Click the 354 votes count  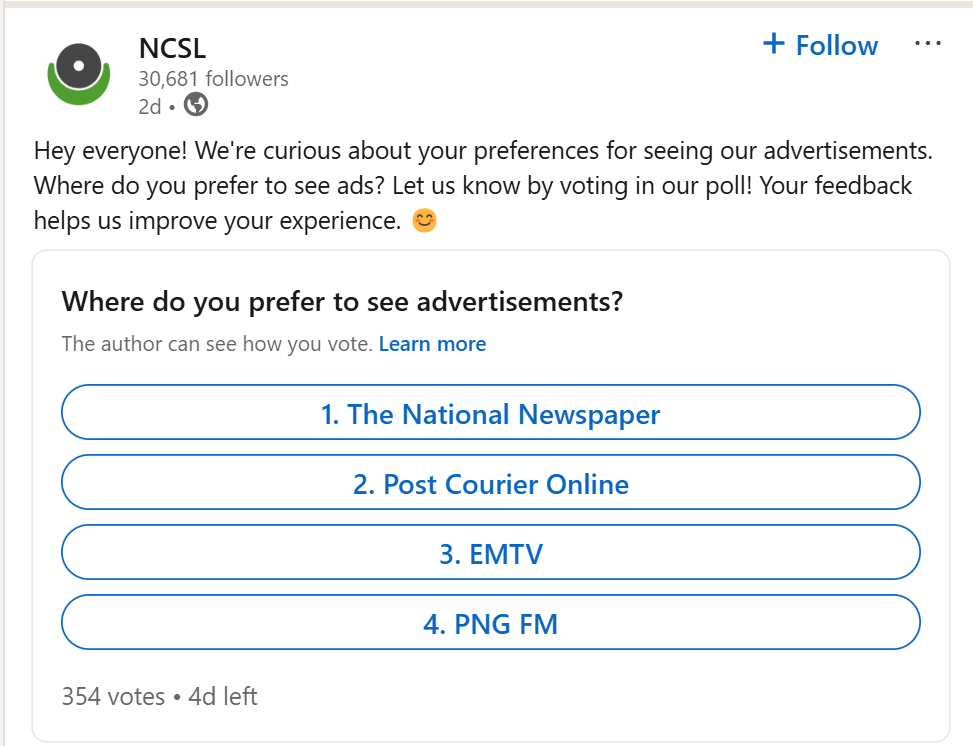(114, 696)
